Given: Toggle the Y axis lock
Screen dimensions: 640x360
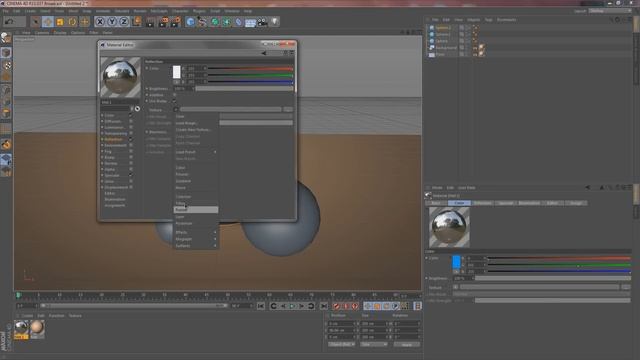Looking at the screenshot, I should coord(112,22).
